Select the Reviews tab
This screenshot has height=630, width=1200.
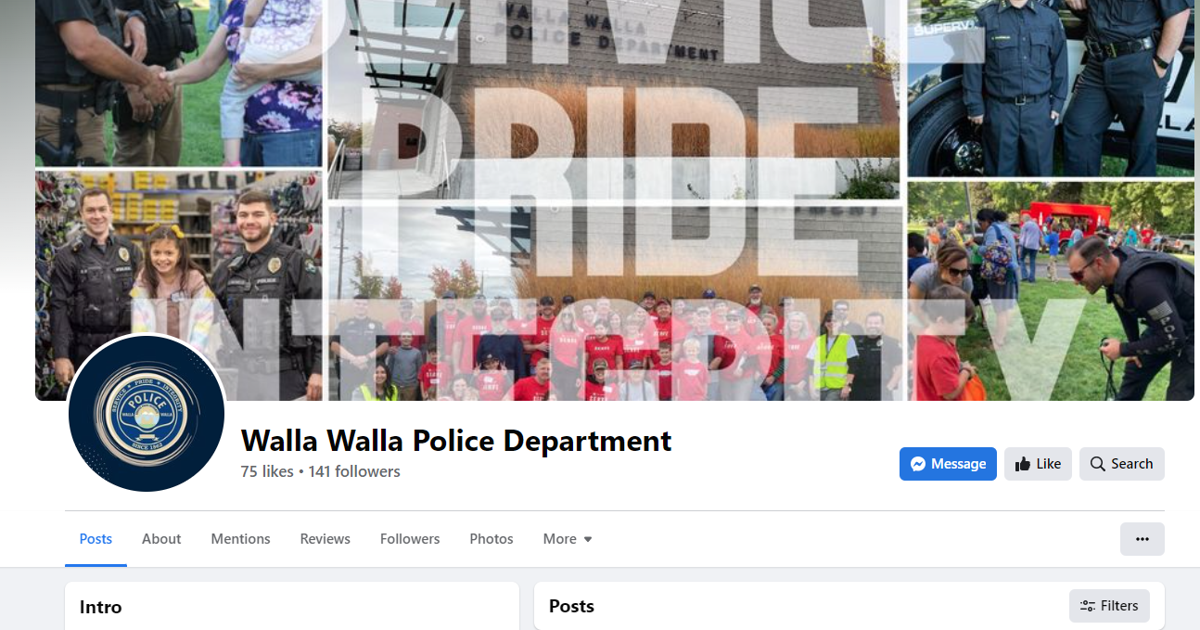[x=325, y=539]
